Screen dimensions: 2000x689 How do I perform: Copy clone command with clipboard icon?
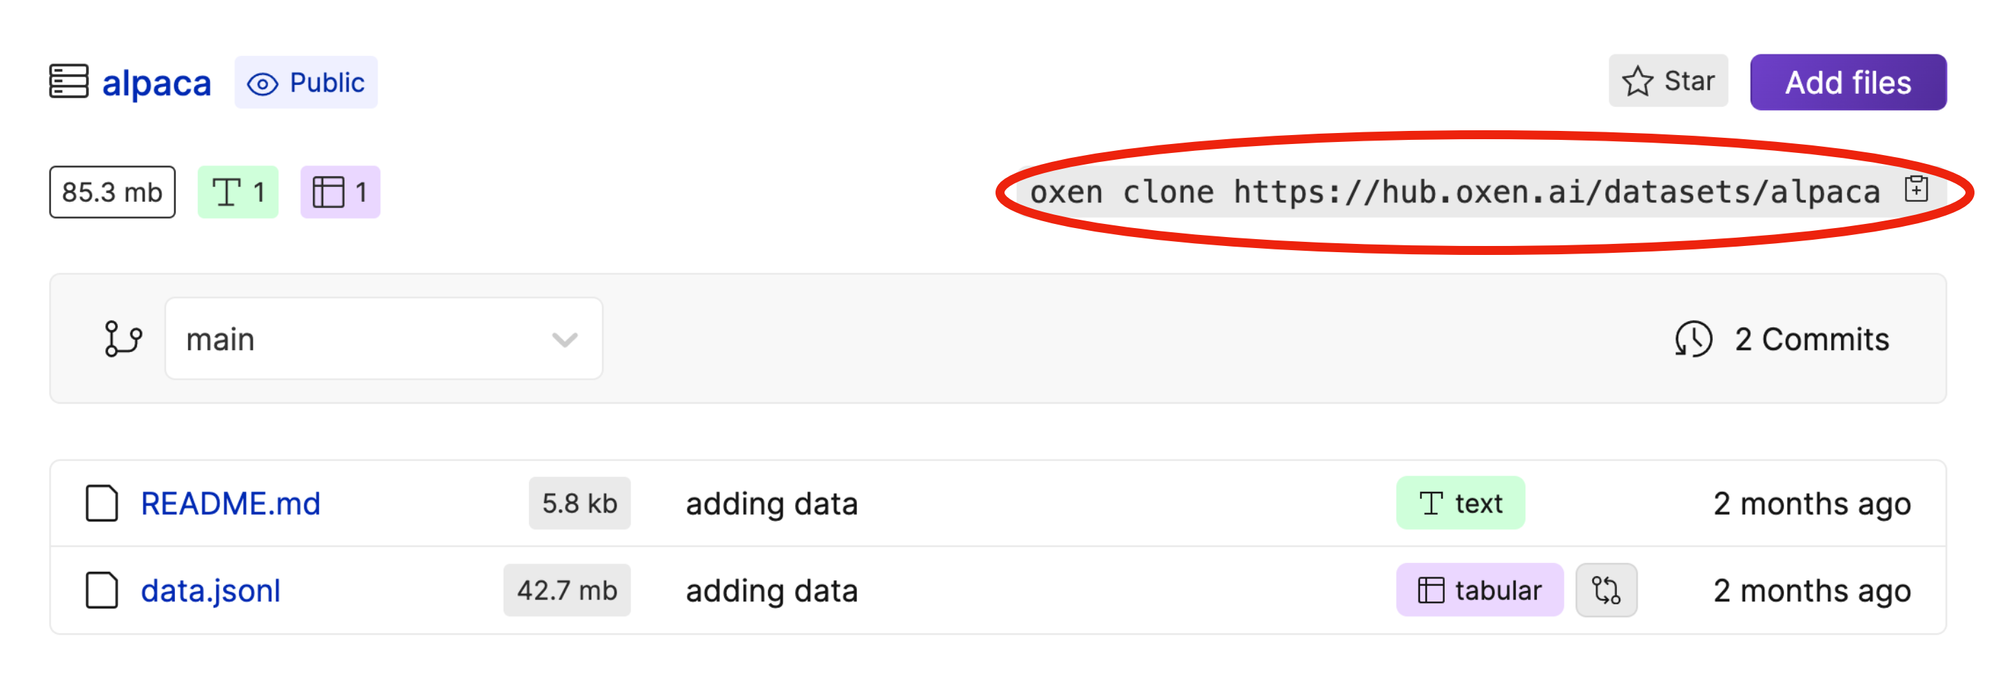tap(1916, 189)
